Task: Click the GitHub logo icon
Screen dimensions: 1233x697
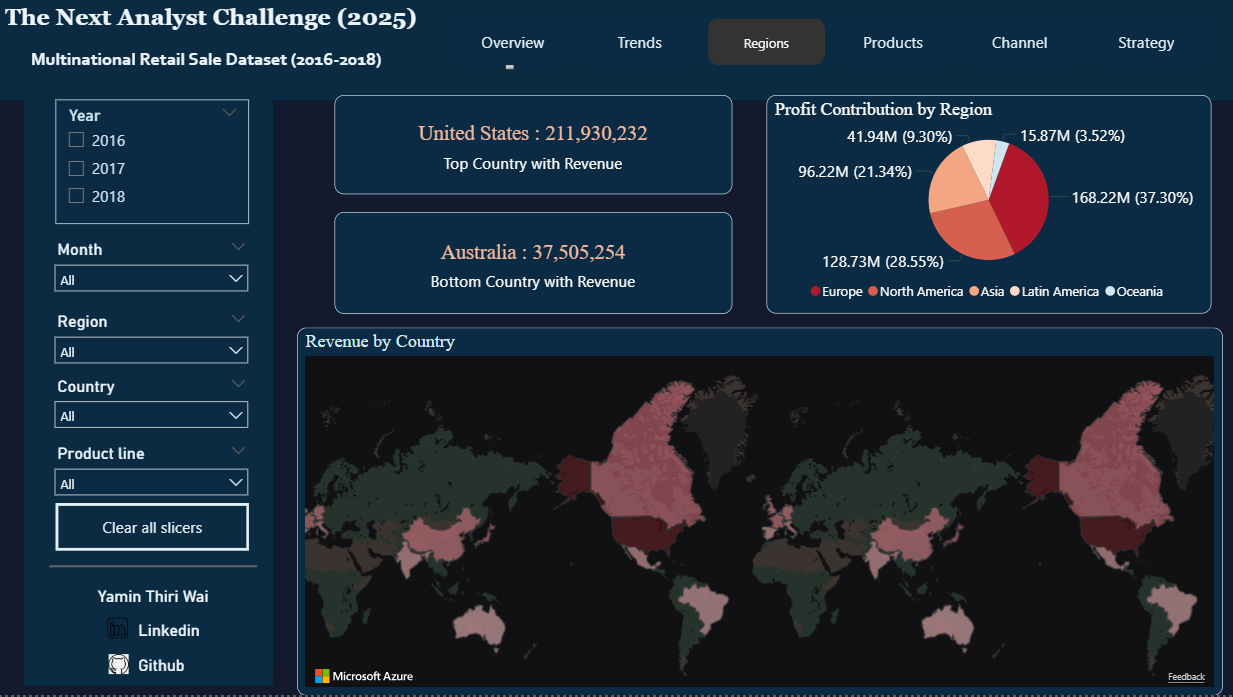Action: (x=118, y=664)
